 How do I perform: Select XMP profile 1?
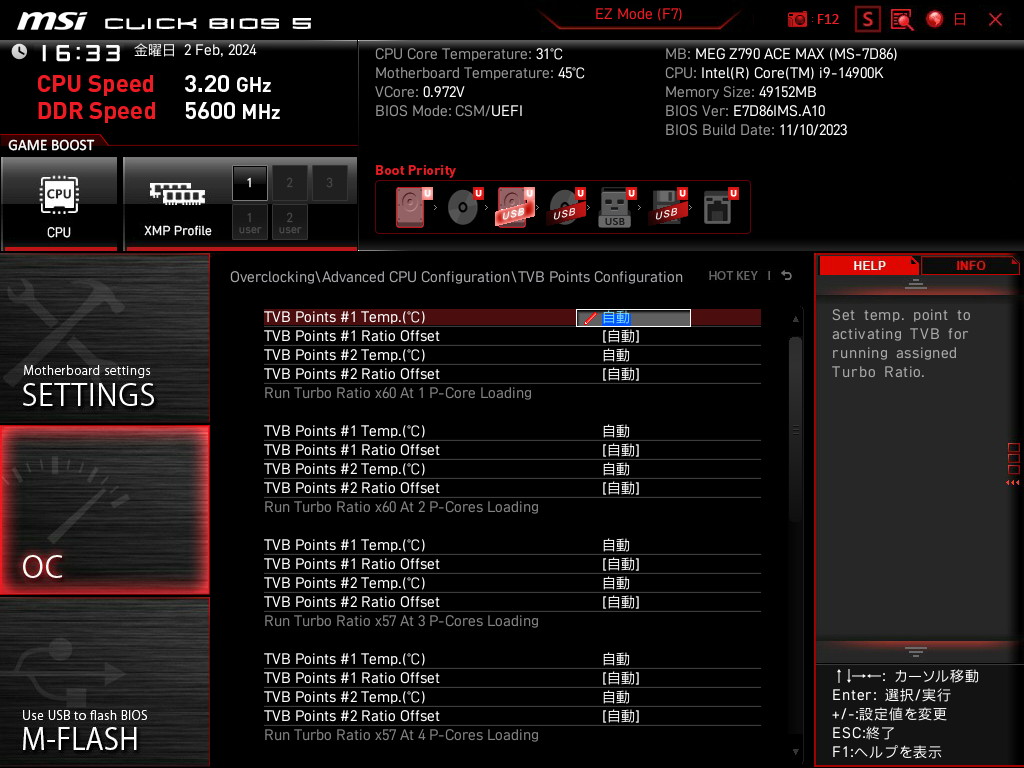tap(249, 183)
